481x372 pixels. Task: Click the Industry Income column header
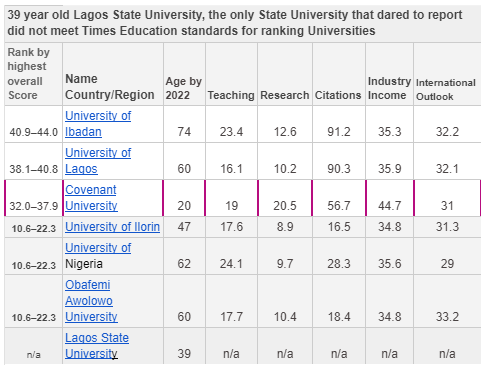point(389,88)
